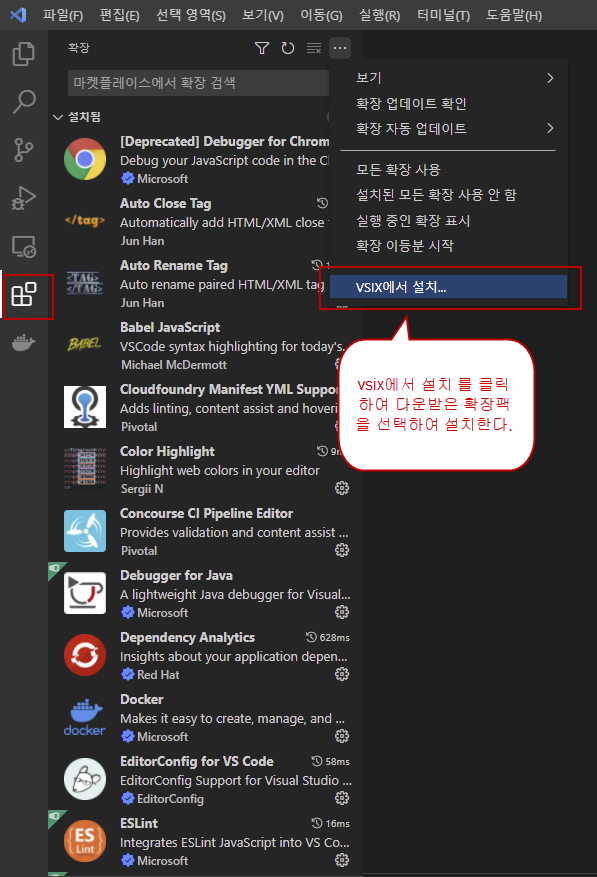Click the Chrome debugger extension icon
597x877 pixels.
[85, 159]
